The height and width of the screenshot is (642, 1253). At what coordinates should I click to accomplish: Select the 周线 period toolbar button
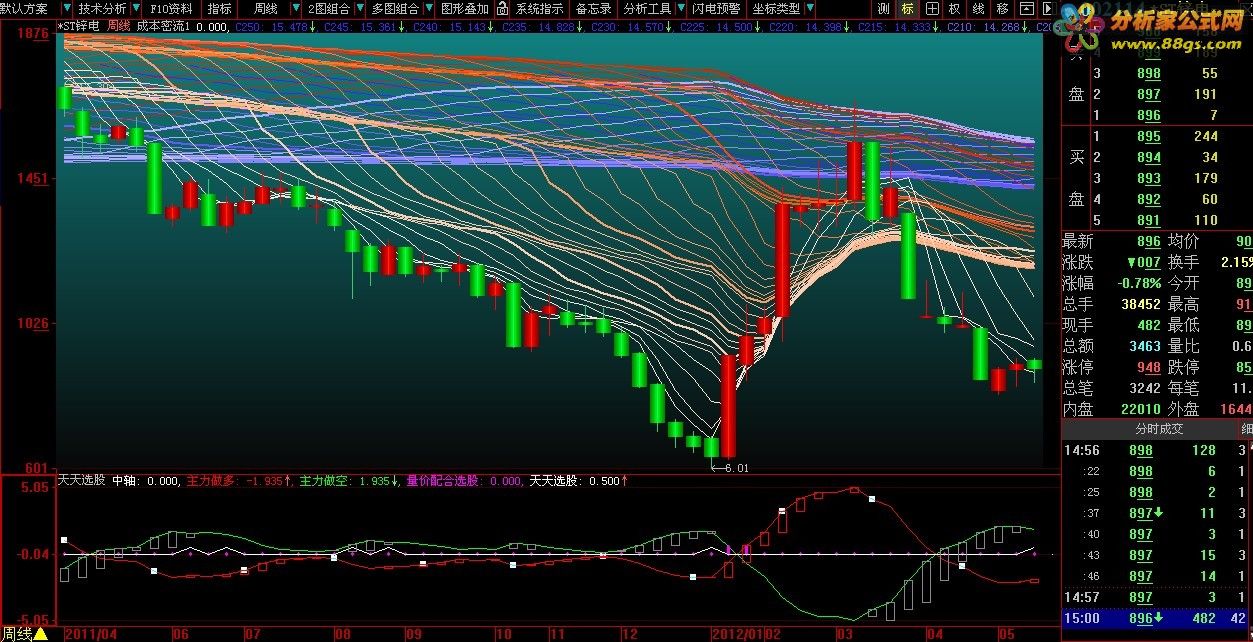(266, 9)
